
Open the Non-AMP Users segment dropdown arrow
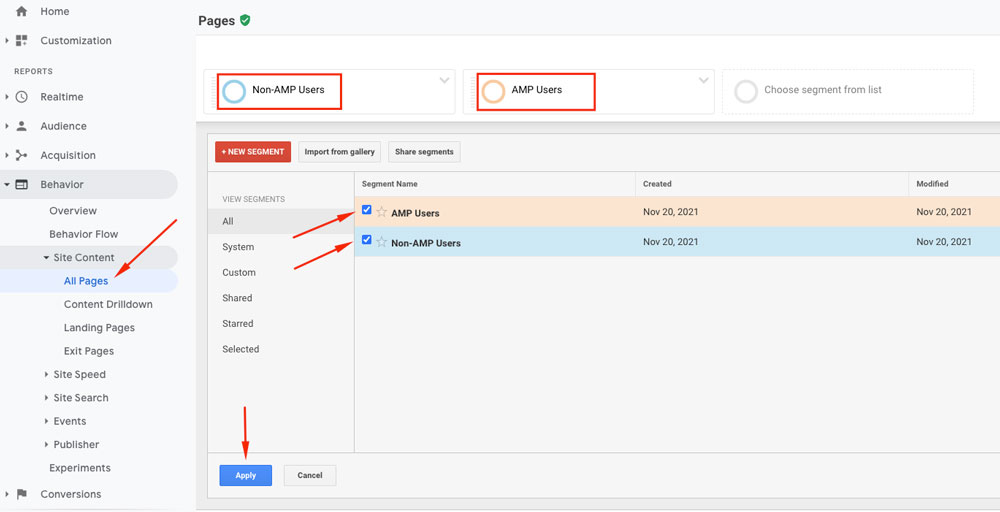[445, 80]
